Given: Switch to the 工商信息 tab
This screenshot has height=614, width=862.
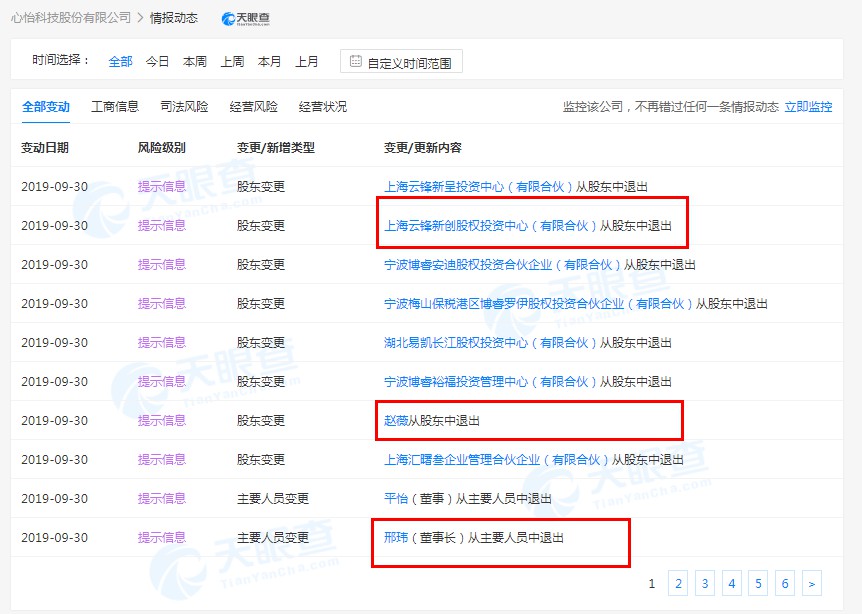Looking at the screenshot, I should pyautogui.click(x=115, y=107).
